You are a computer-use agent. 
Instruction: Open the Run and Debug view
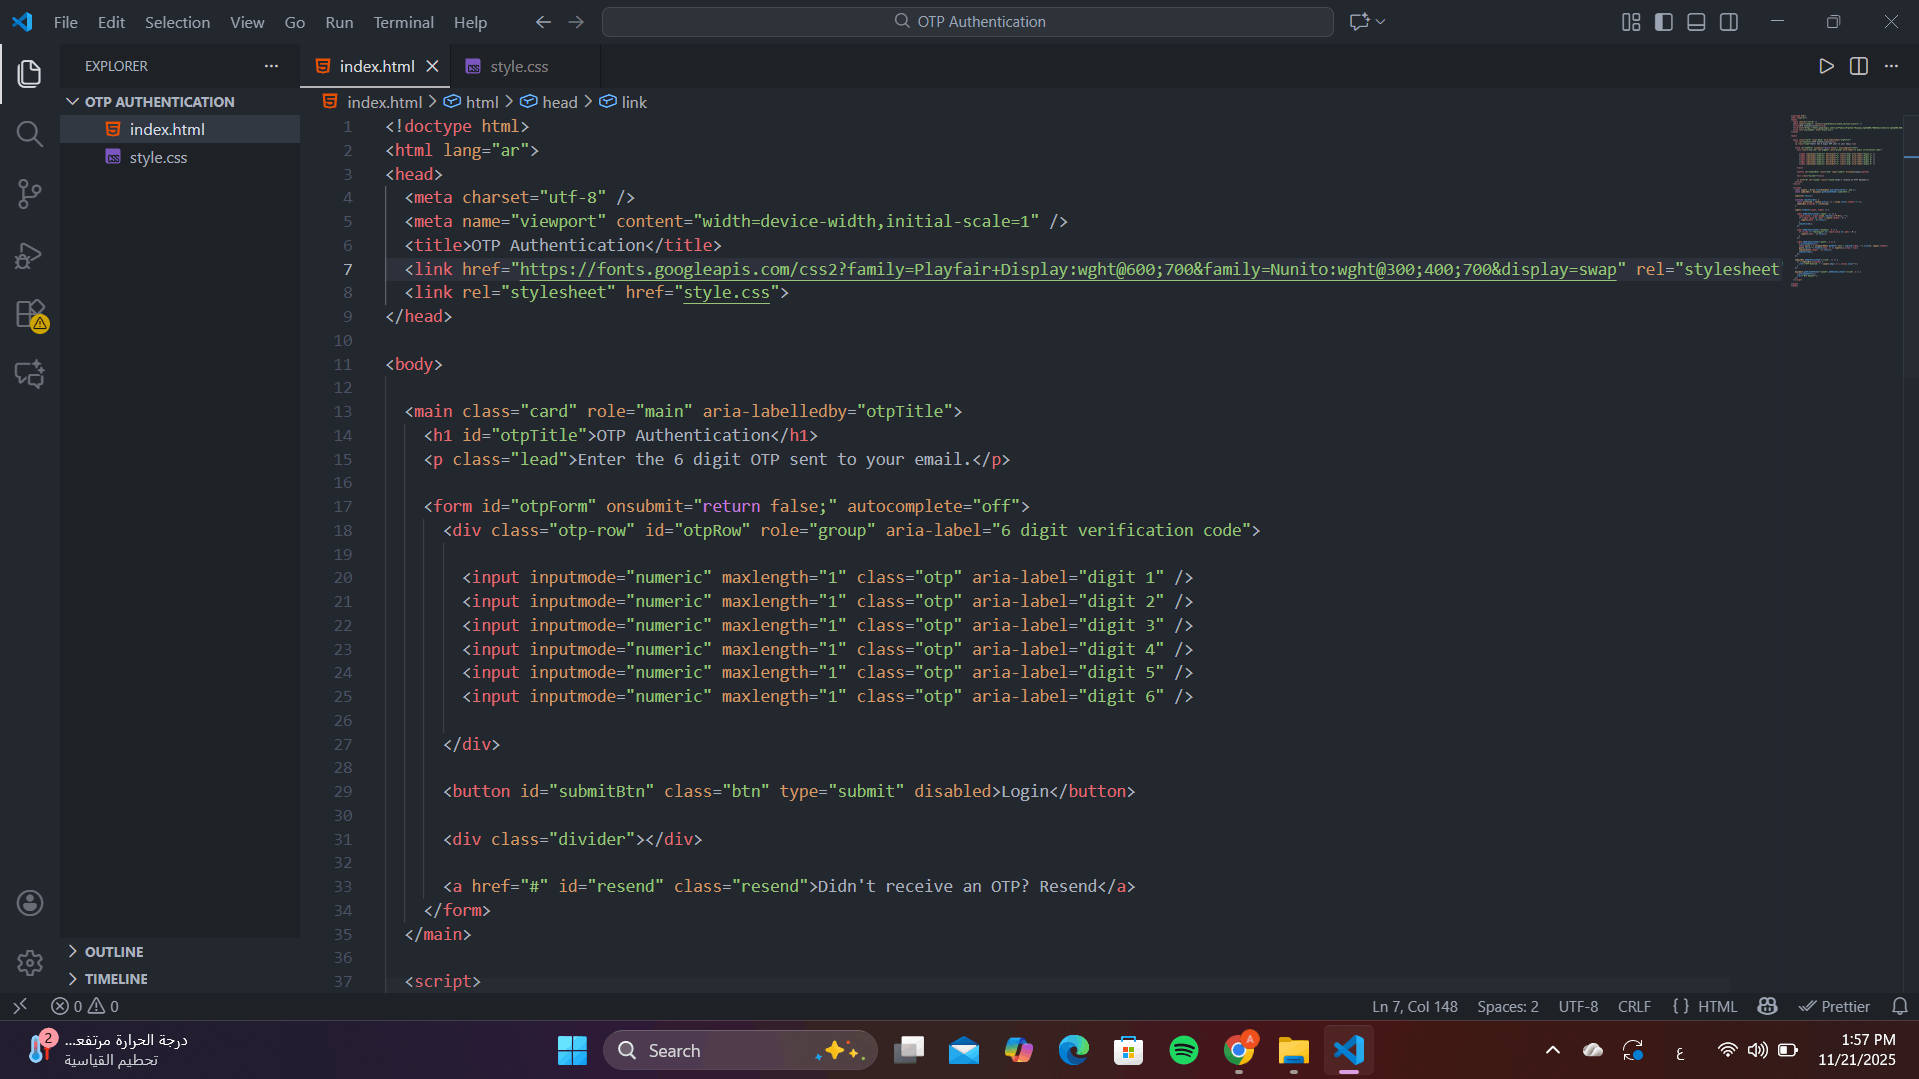point(29,256)
